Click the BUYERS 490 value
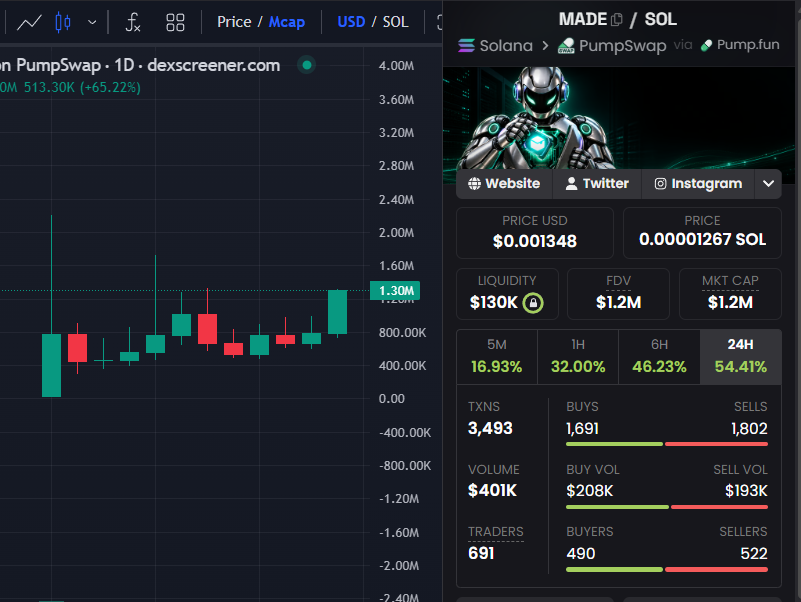Screen dimensions: 801x602 [581, 553]
